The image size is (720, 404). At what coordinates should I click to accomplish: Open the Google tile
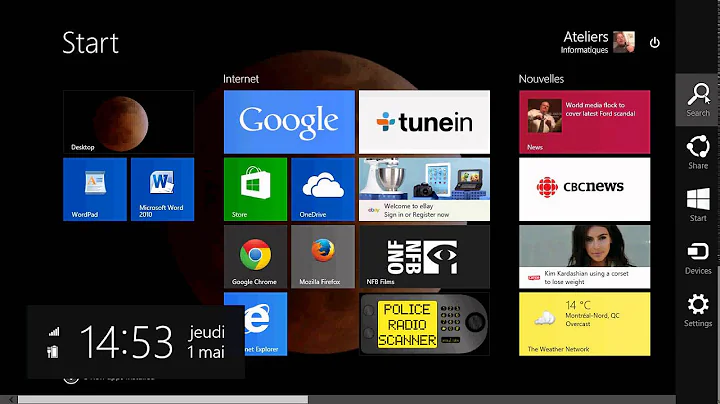[x=289, y=122]
